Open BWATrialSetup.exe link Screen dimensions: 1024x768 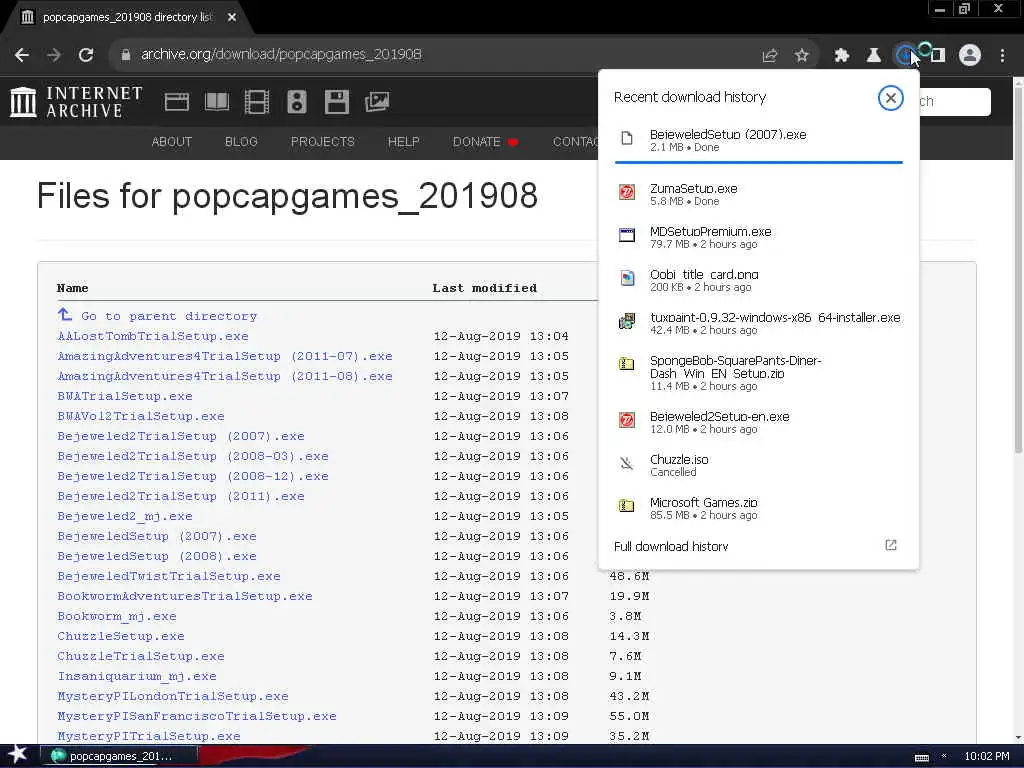125,396
